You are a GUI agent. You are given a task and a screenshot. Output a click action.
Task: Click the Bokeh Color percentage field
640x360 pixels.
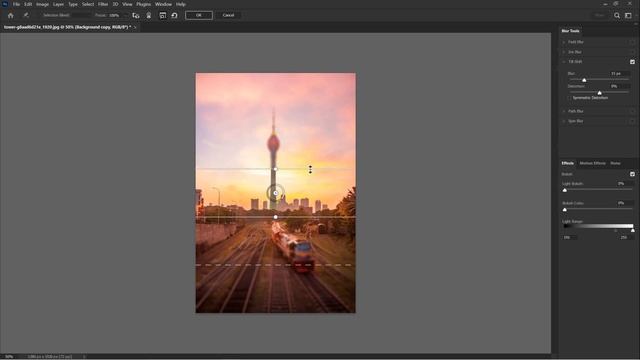point(624,203)
